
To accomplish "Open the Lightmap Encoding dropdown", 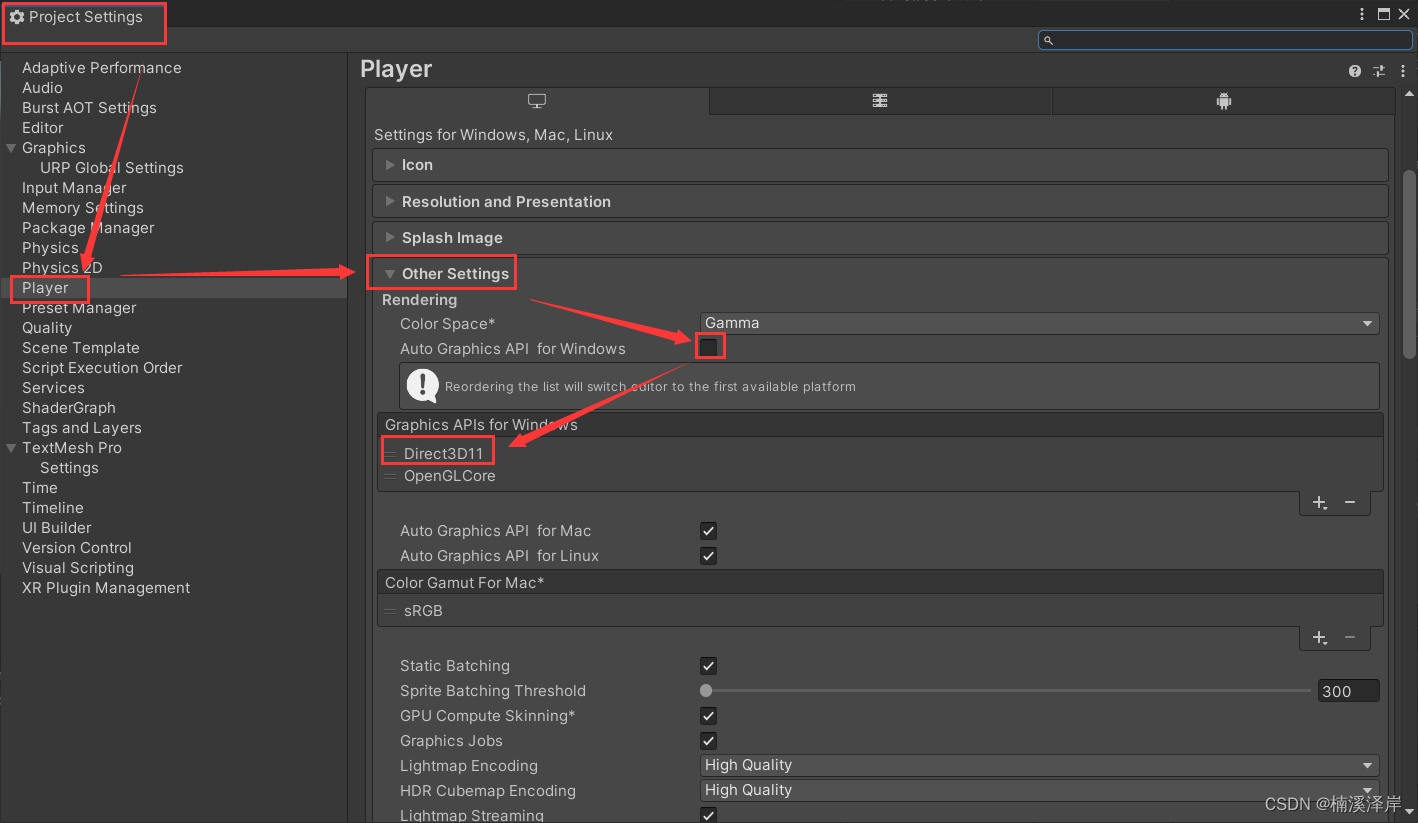I will (1040, 765).
